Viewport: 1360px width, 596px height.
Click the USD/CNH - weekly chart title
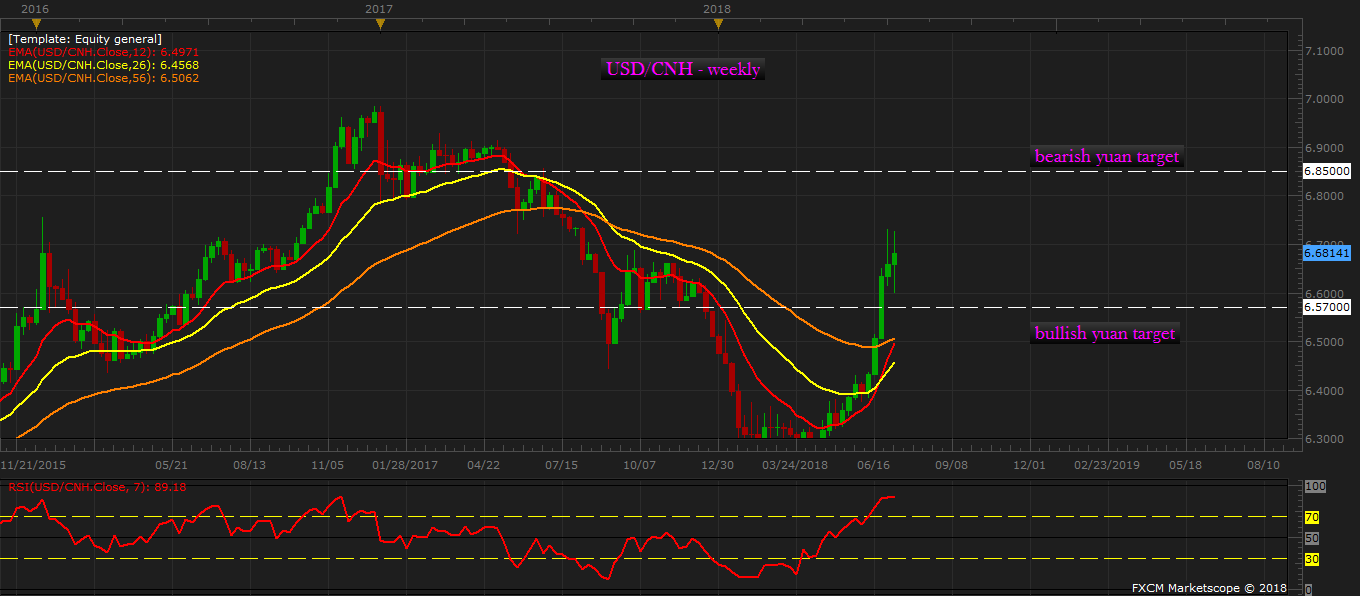pyautogui.click(x=683, y=69)
